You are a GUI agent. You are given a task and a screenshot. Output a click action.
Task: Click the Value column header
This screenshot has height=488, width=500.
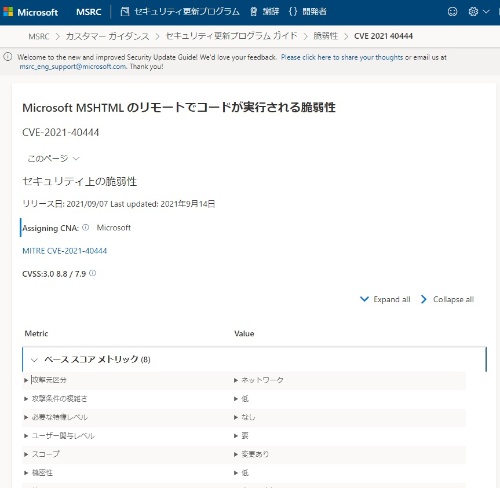point(244,333)
